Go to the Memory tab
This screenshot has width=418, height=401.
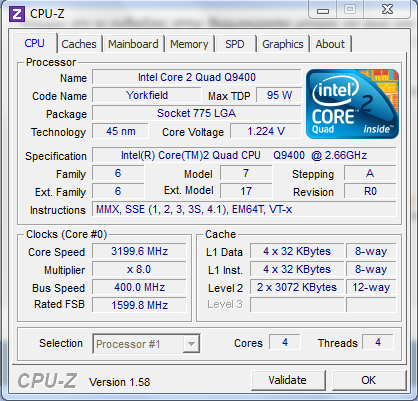pyautogui.click(x=189, y=44)
